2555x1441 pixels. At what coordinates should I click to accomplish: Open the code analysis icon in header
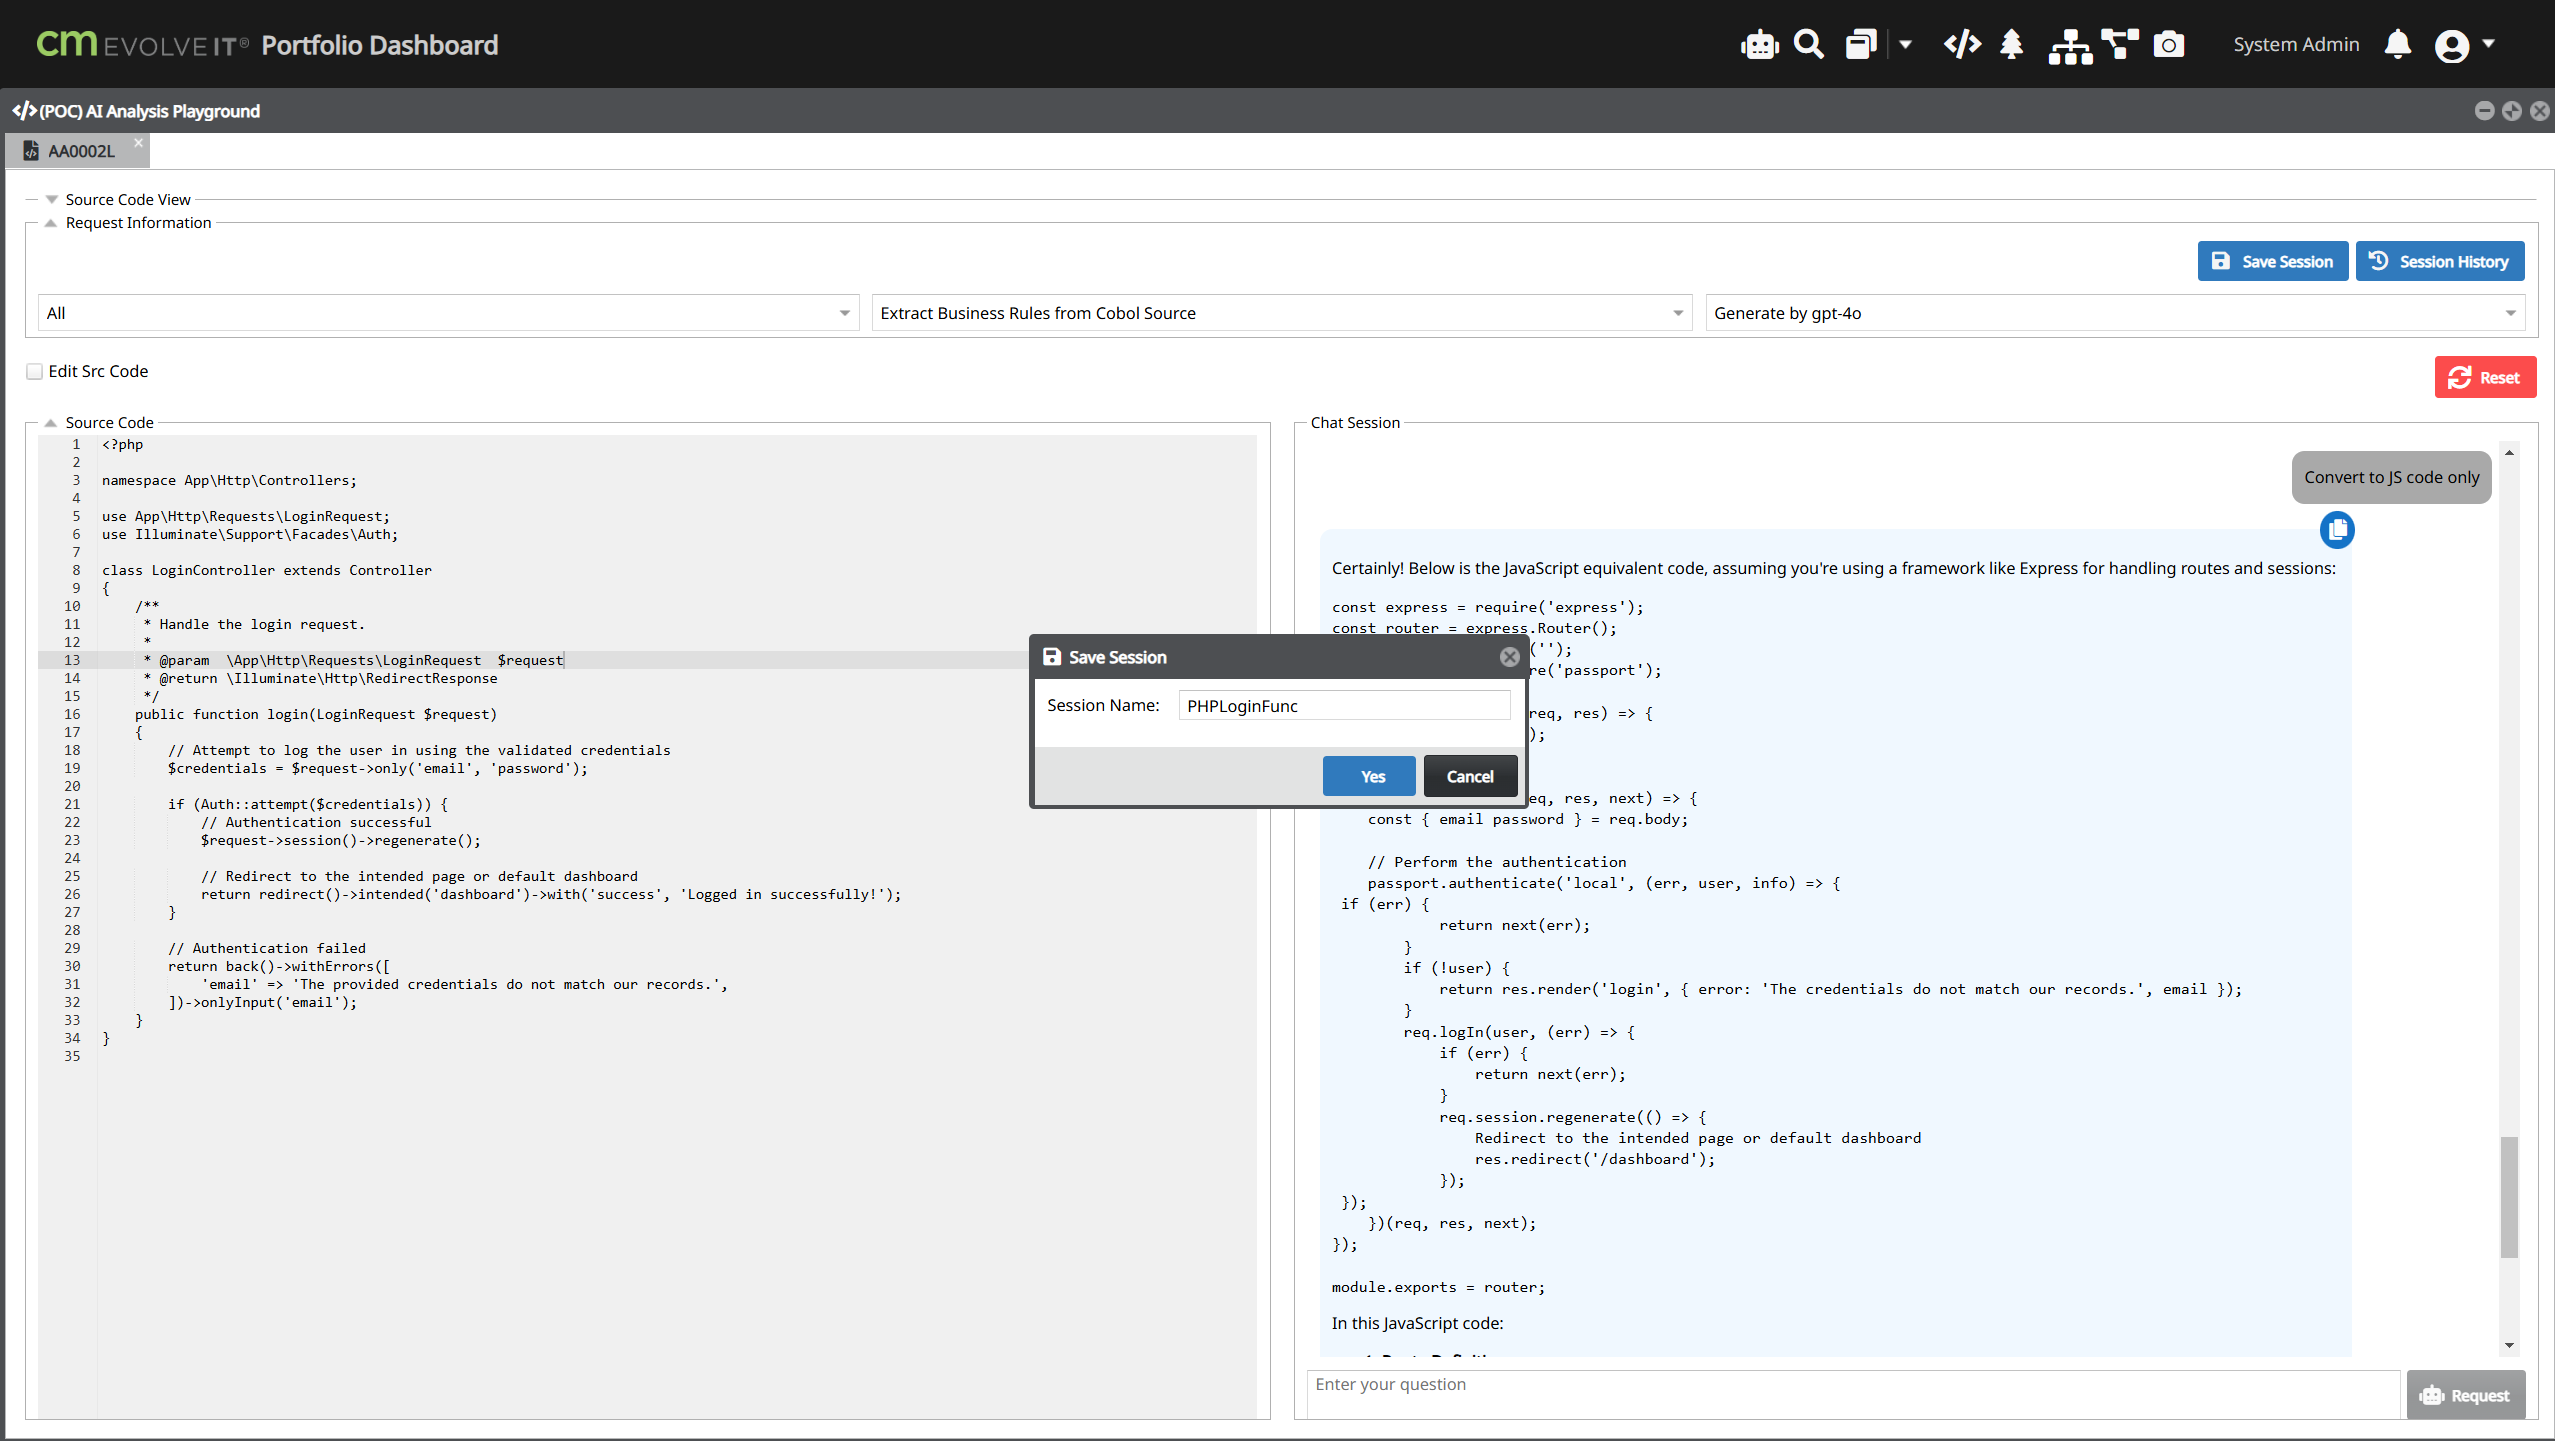1962,45
